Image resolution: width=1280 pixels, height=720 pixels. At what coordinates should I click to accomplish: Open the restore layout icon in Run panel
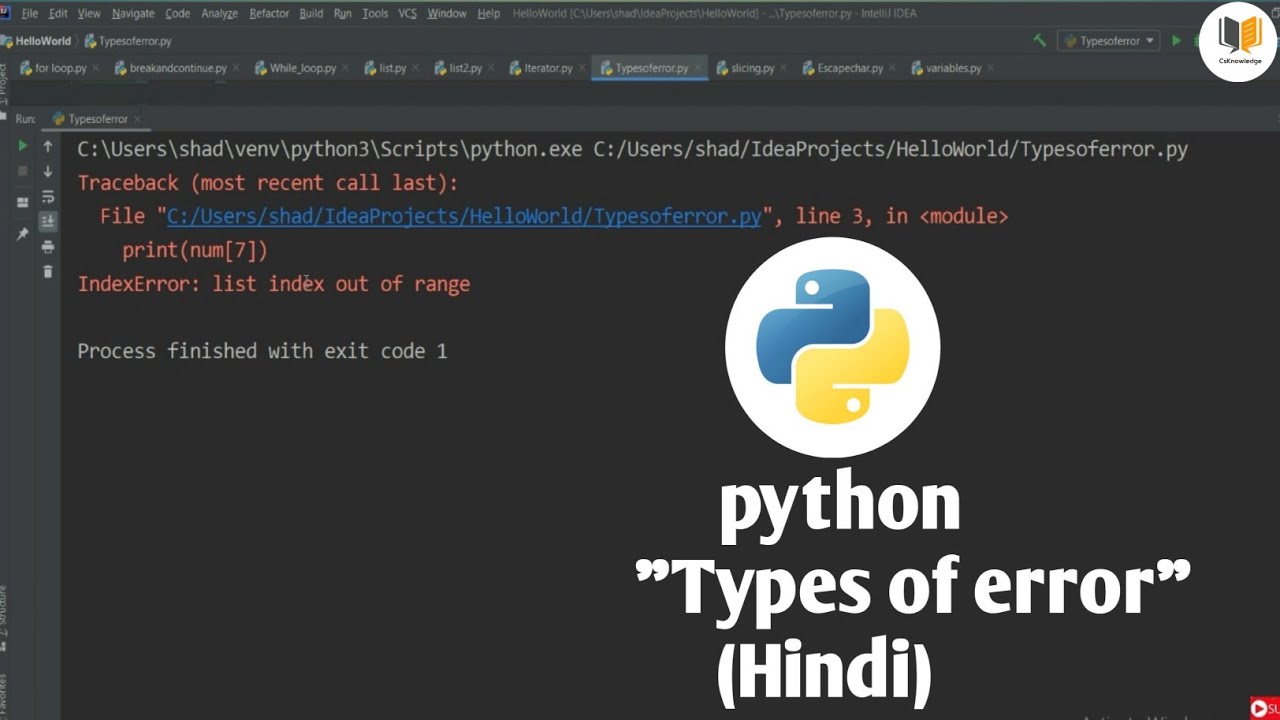pyautogui.click(x=22, y=203)
